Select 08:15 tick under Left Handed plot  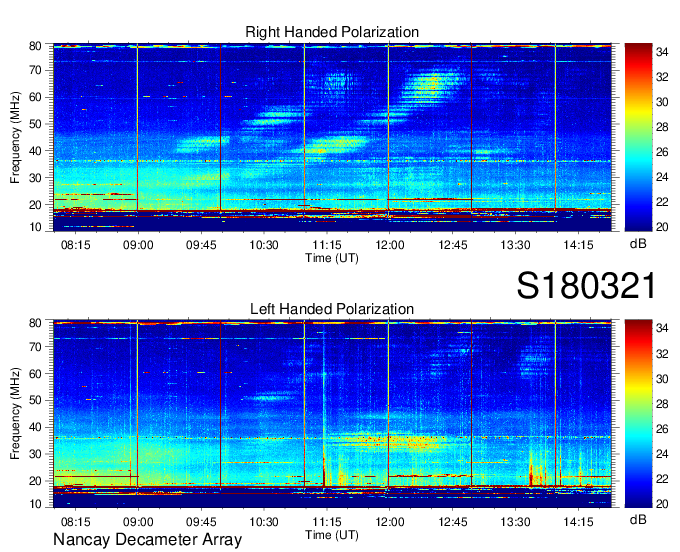tap(75, 521)
